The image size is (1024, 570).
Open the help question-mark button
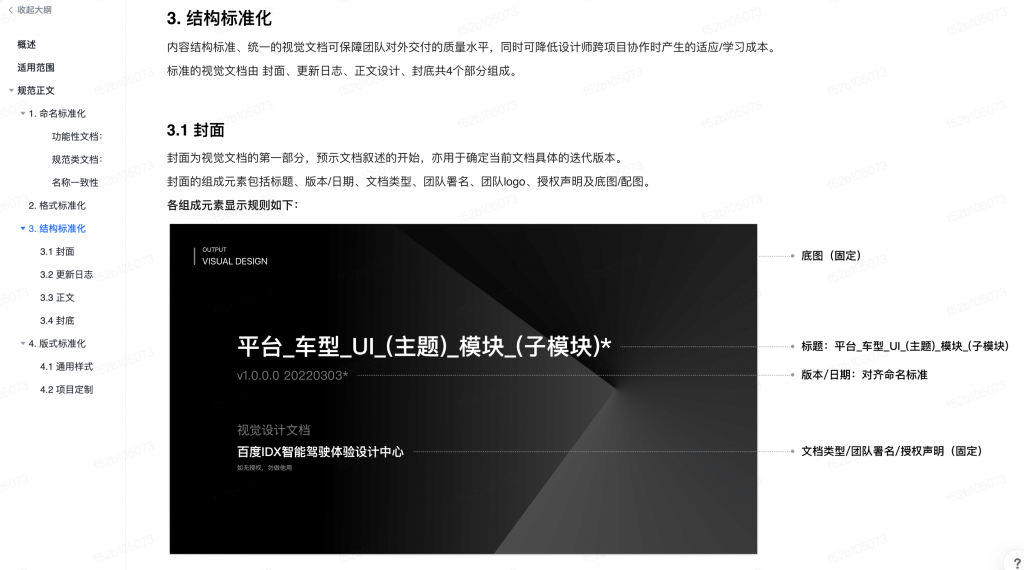(1016, 563)
